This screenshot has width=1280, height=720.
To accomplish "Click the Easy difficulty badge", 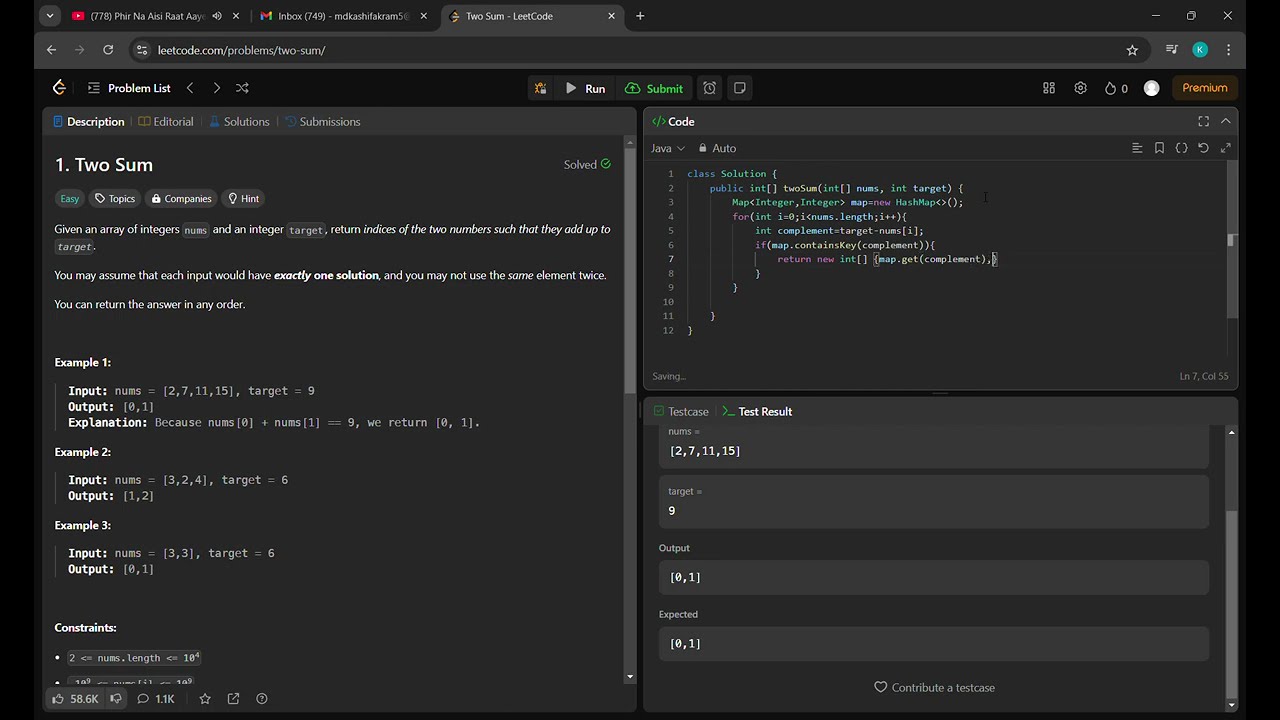I will (x=69, y=199).
